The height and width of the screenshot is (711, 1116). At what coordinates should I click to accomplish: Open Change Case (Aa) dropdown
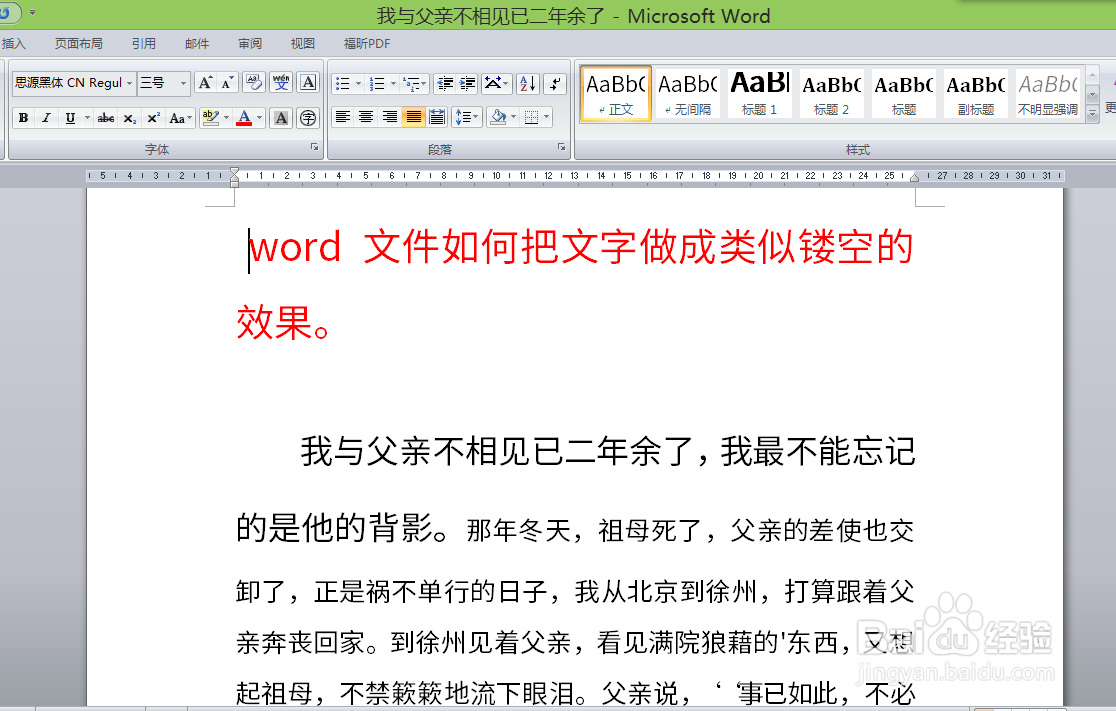pyautogui.click(x=180, y=118)
